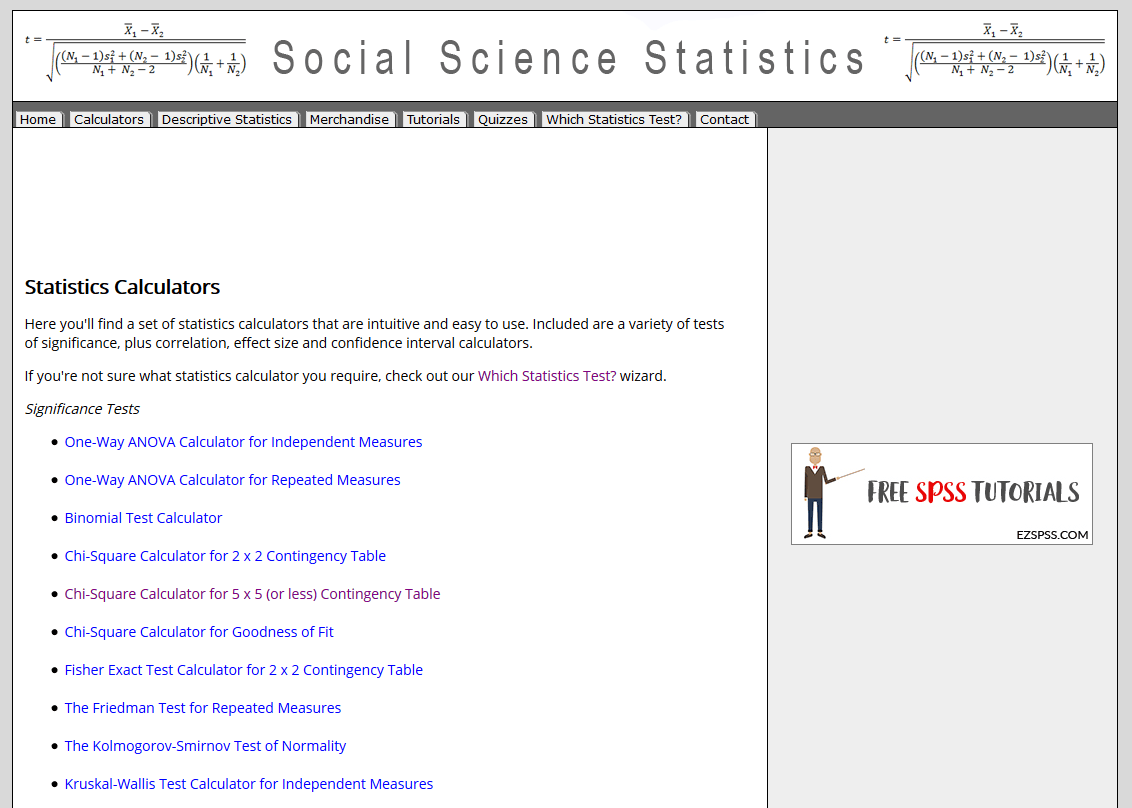The width and height of the screenshot is (1132, 808).
Task: Open Chi-Square Calculator for 5 x 5 Table
Action: (252, 594)
